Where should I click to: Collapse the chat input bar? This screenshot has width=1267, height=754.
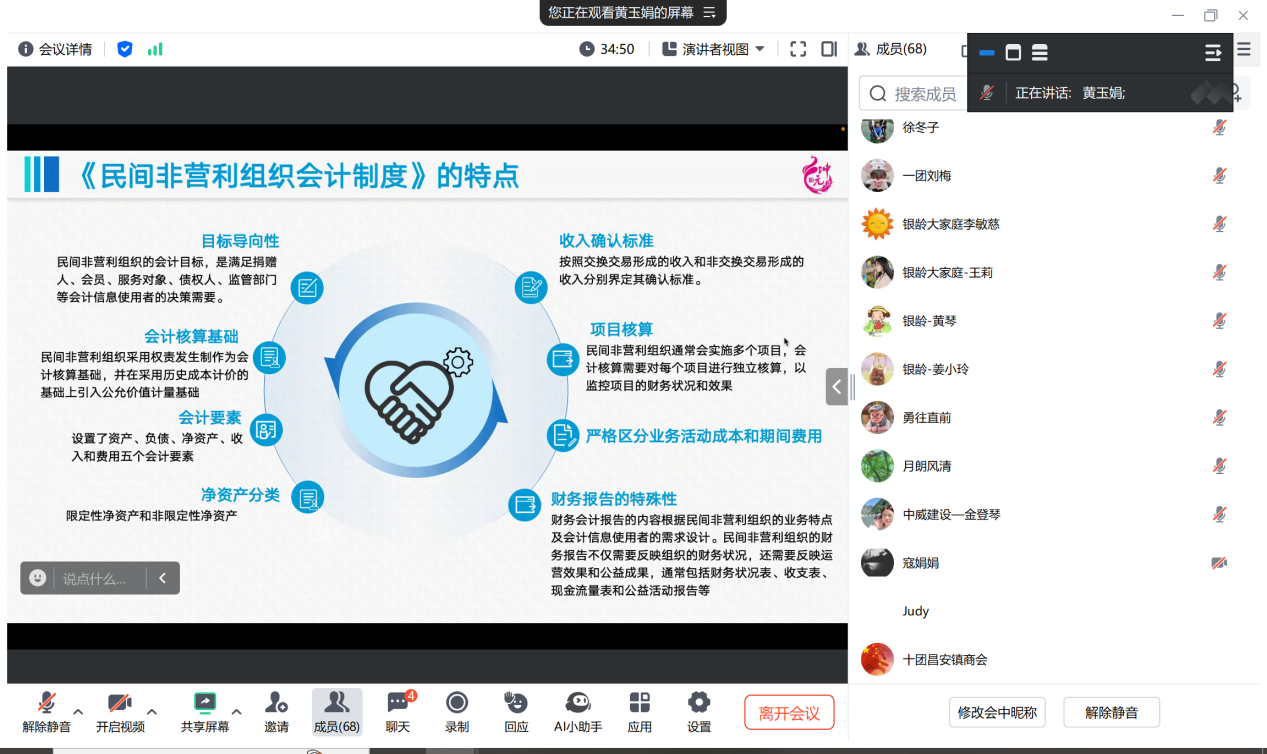162,577
